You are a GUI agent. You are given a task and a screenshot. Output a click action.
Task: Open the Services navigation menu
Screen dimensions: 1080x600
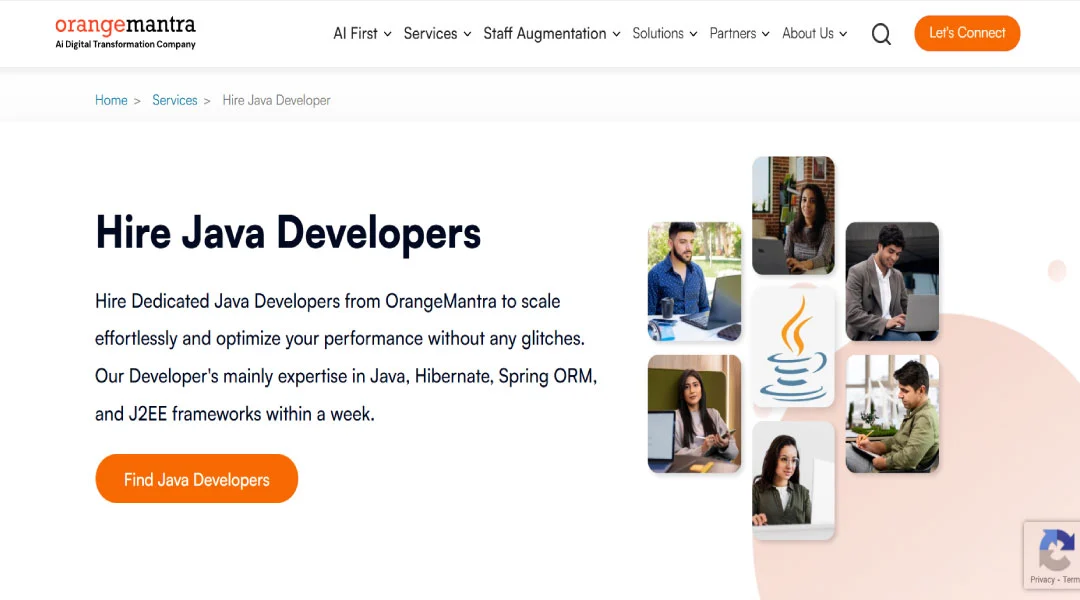click(437, 34)
